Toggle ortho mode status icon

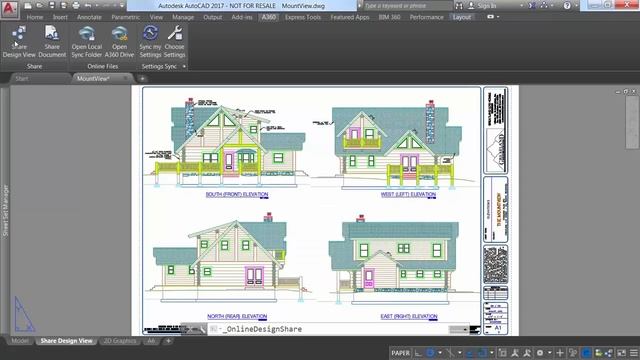[418, 353]
